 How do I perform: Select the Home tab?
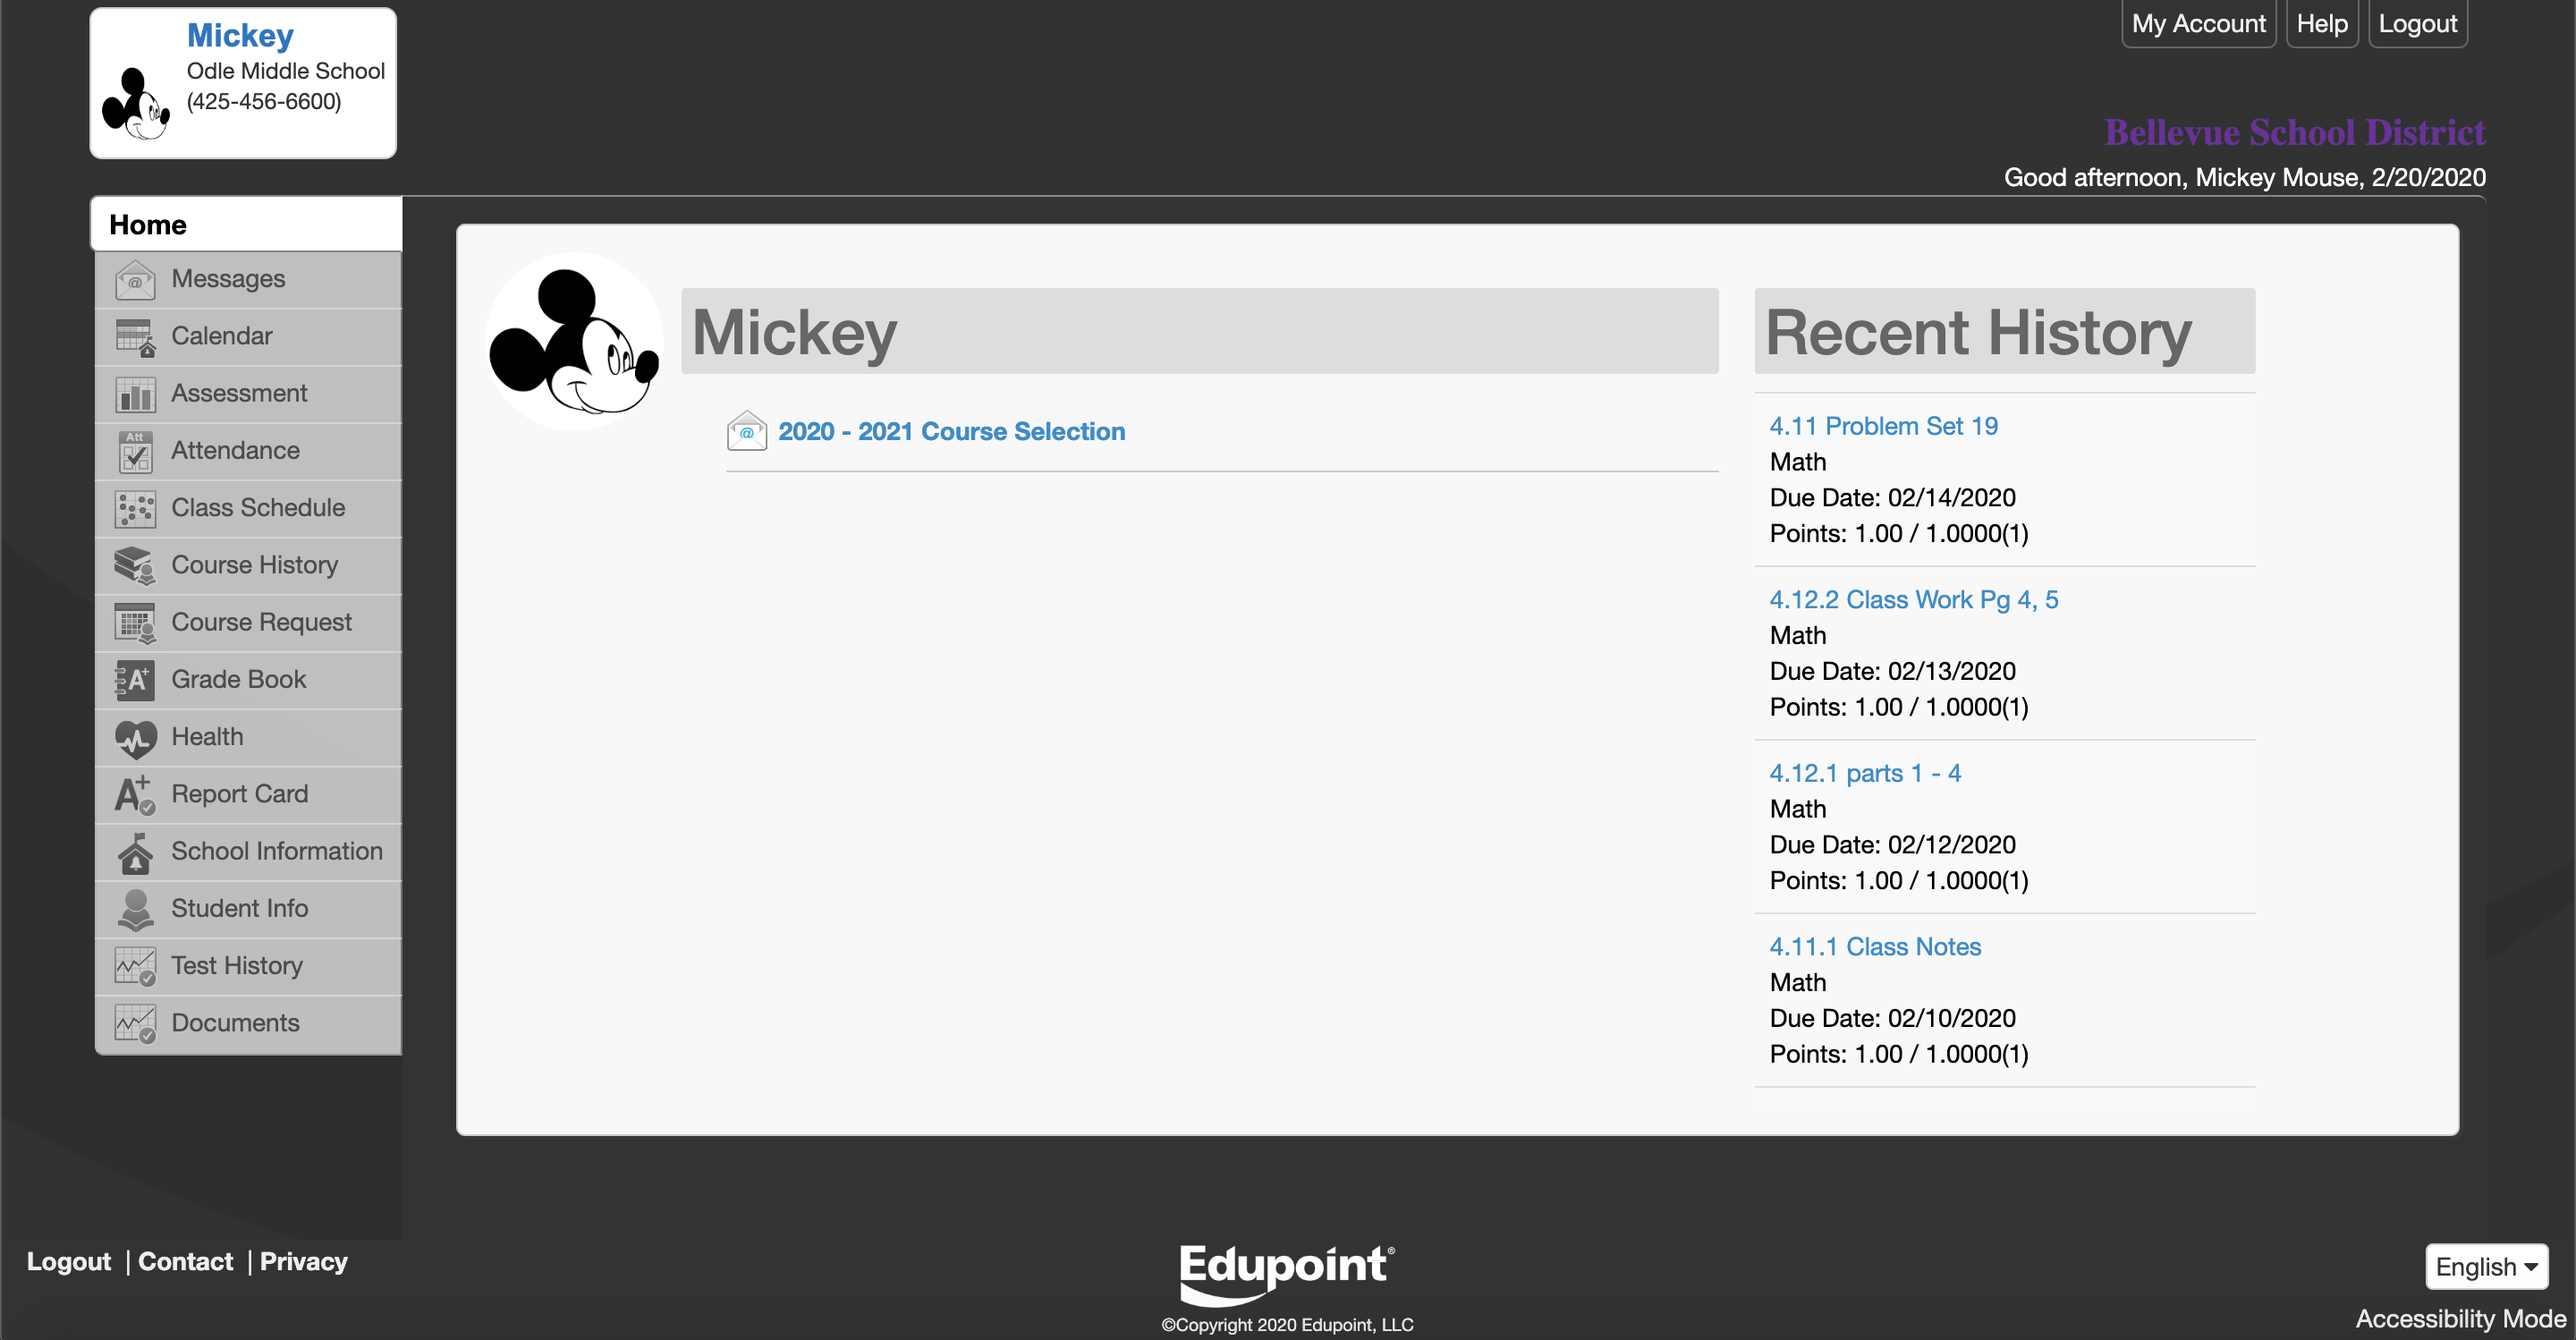[147, 225]
